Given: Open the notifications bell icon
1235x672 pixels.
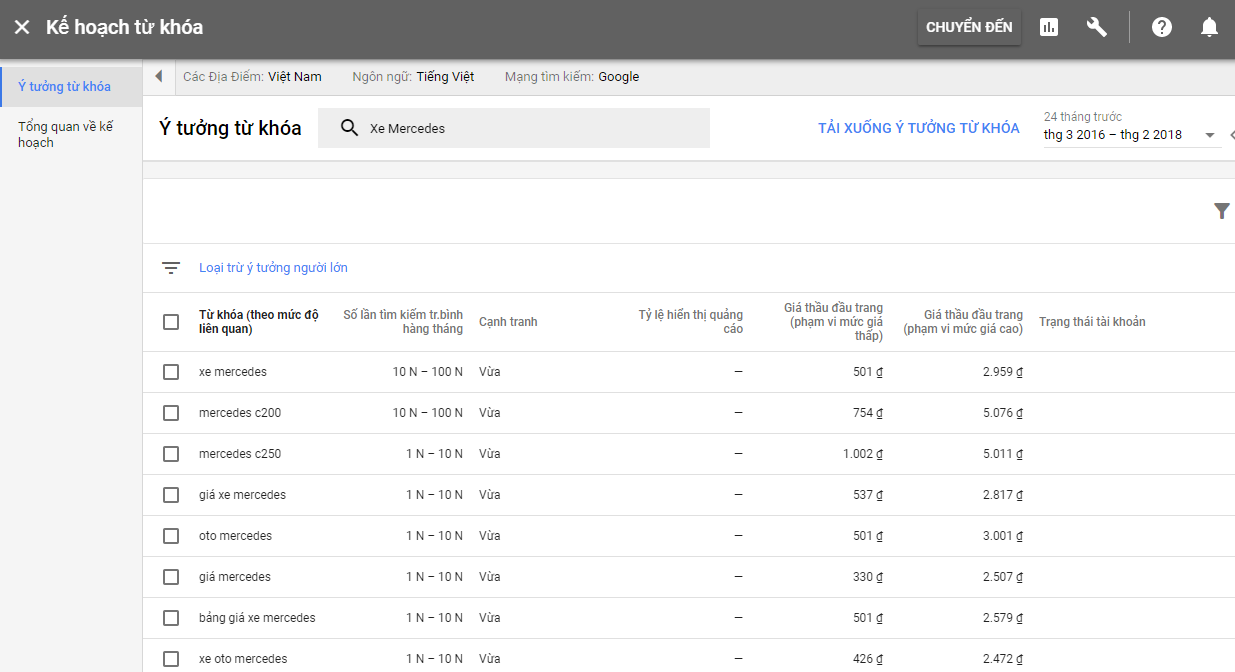Looking at the screenshot, I should [1209, 27].
